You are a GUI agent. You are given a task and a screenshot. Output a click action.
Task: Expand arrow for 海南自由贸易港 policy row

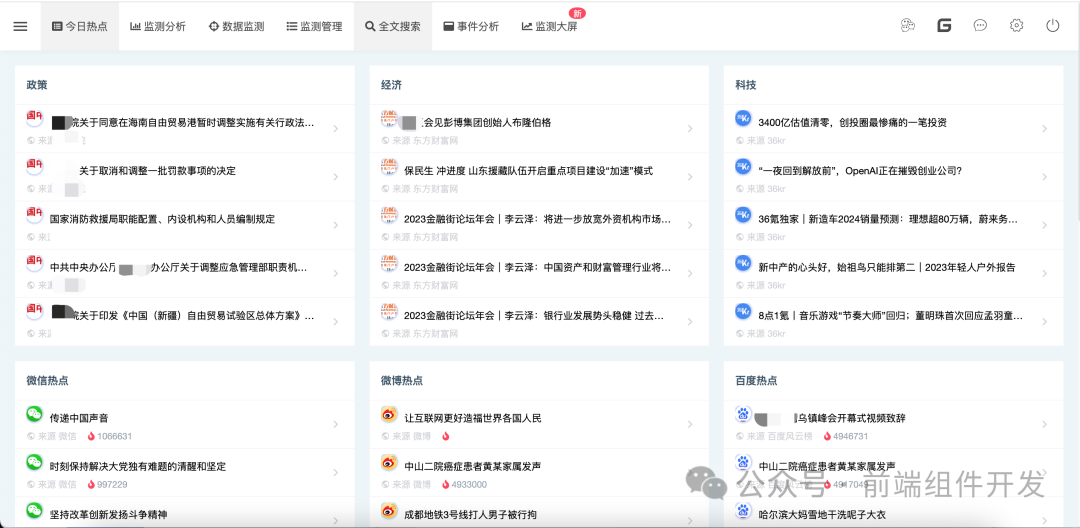coord(335,129)
